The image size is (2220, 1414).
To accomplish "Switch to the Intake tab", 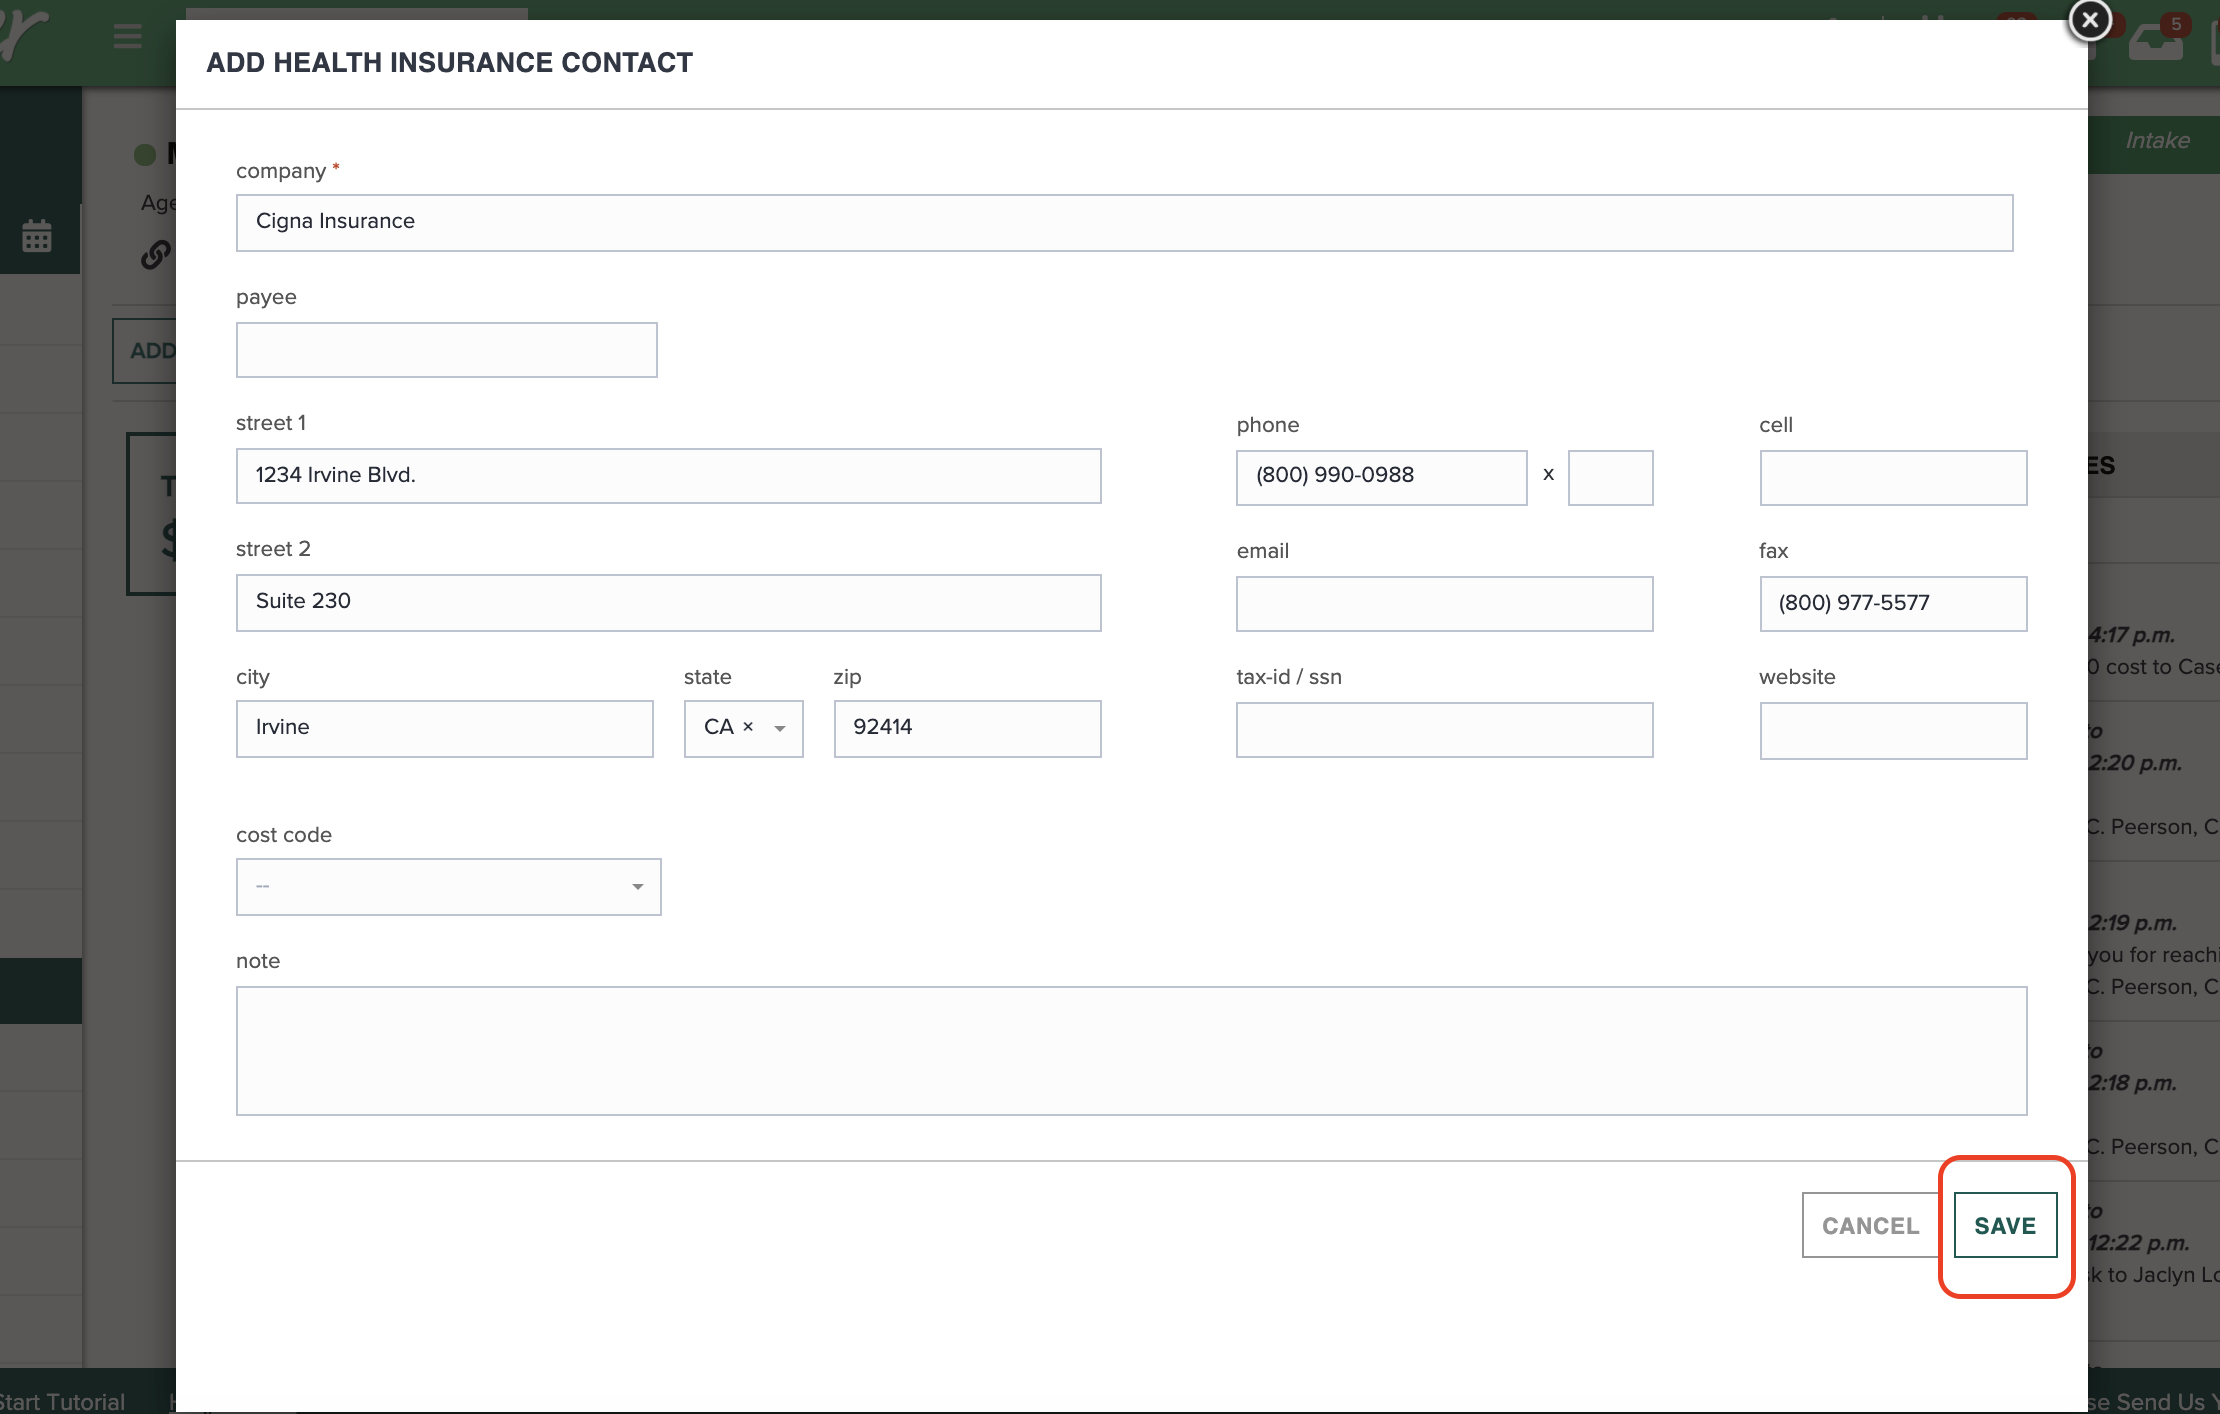I will (x=2157, y=141).
